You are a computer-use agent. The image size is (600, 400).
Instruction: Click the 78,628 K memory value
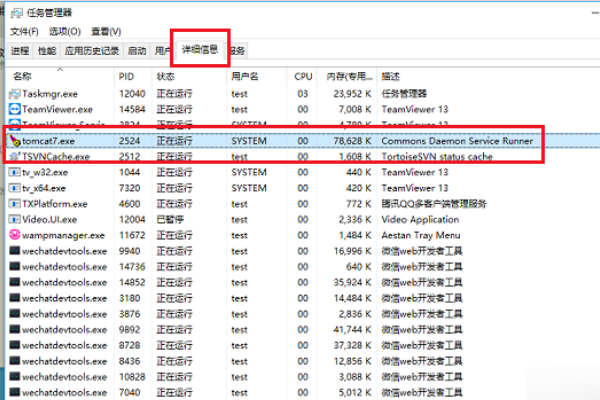tap(352, 141)
